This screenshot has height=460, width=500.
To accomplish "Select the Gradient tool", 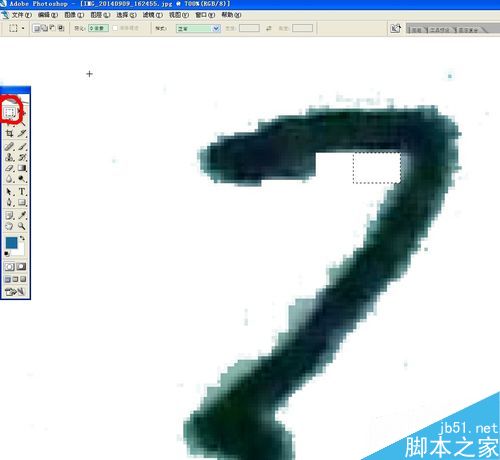I will click(22, 168).
